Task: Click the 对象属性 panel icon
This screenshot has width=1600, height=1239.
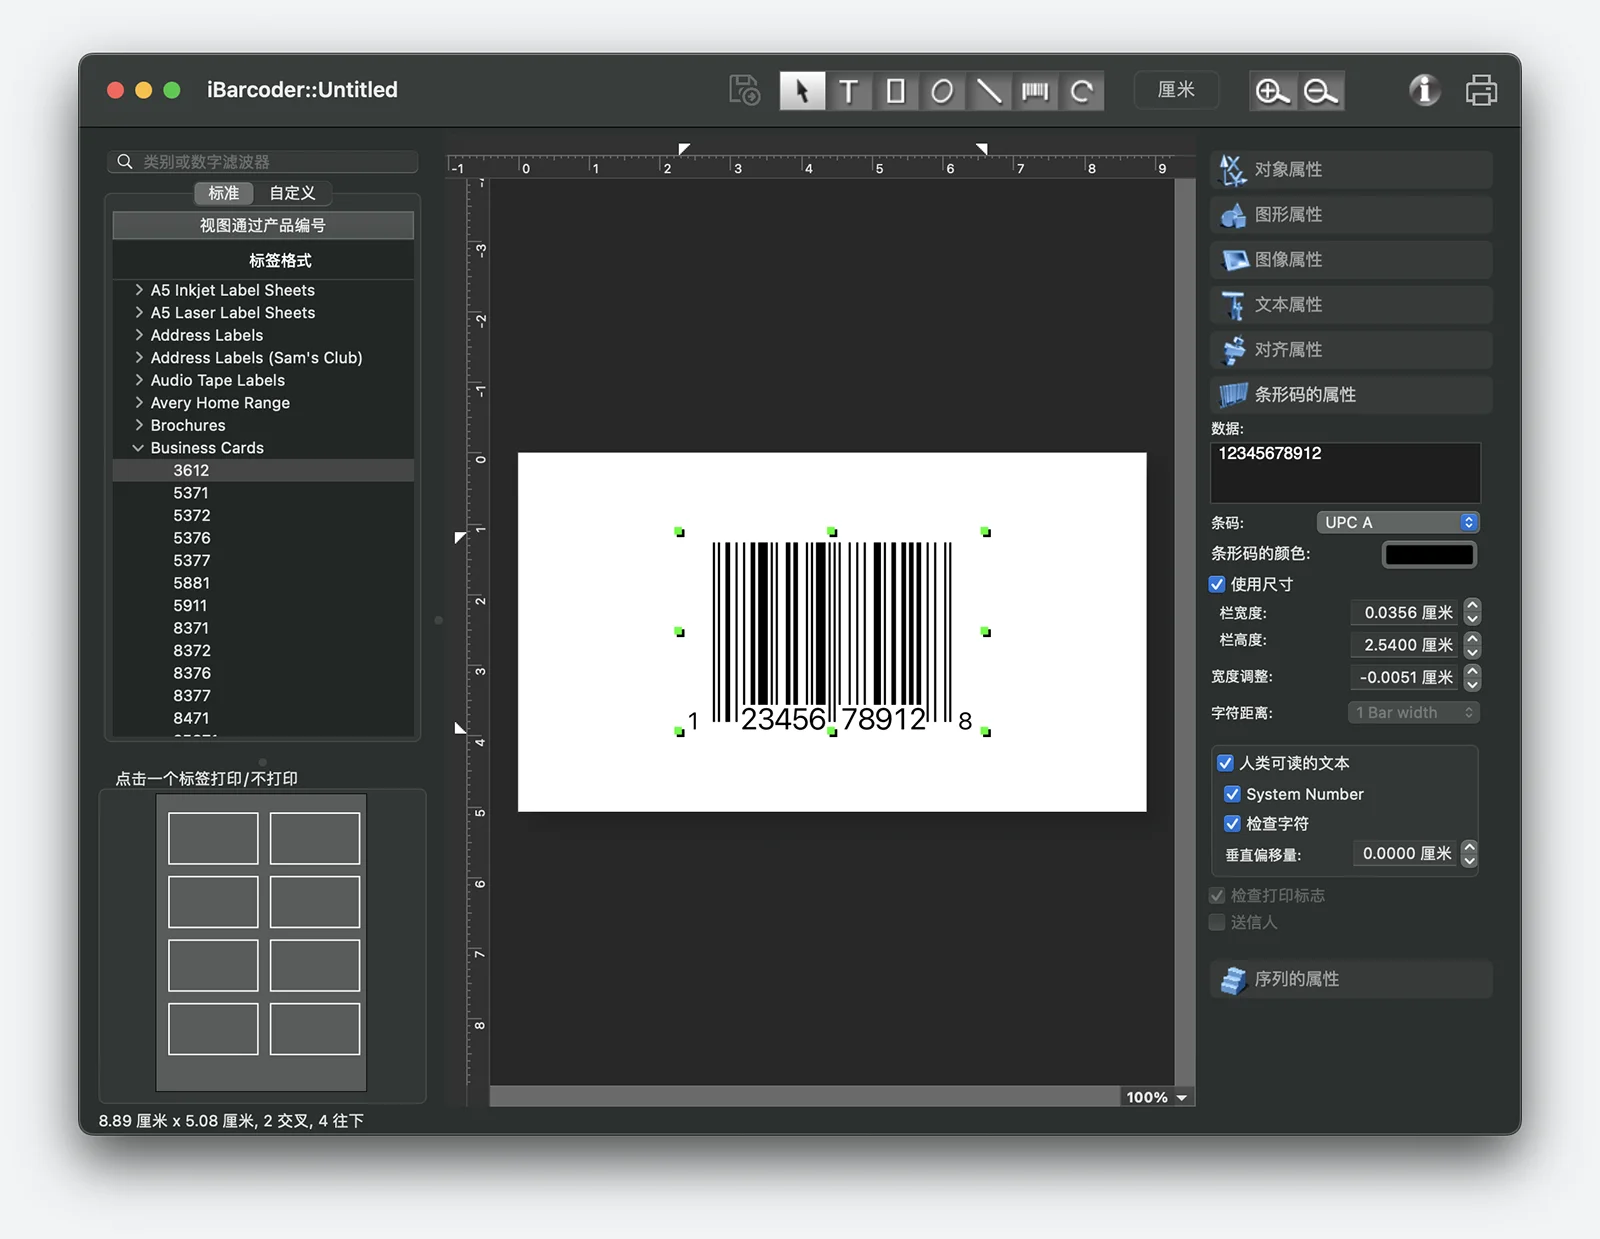Action: pyautogui.click(x=1233, y=170)
